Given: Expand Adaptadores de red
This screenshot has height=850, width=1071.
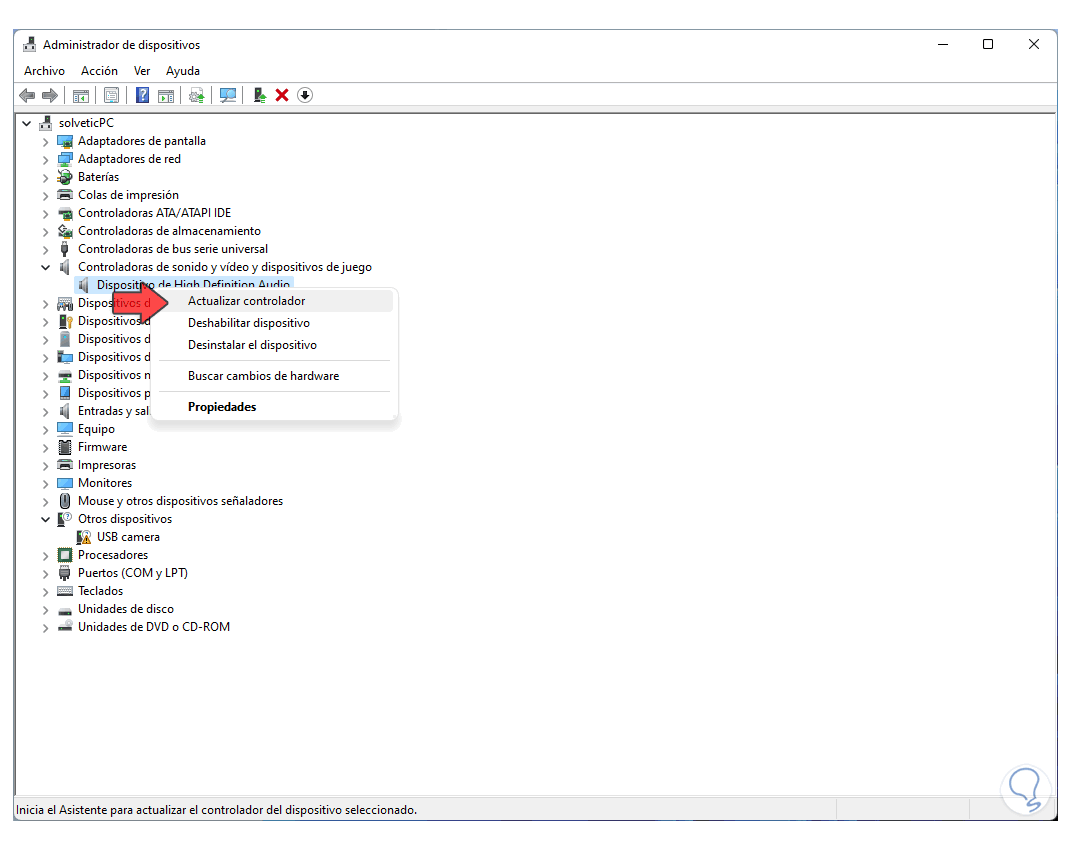Looking at the screenshot, I should pyautogui.click(x=45, y=159).
